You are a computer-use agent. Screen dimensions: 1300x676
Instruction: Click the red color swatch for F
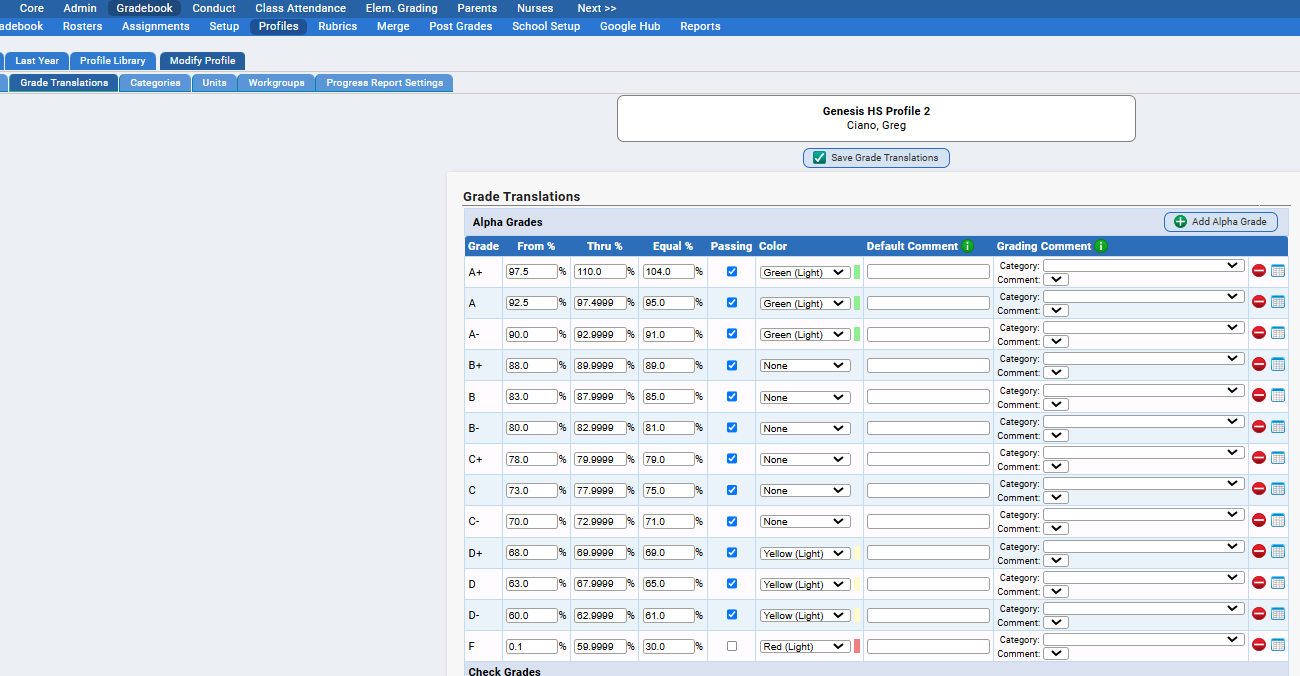point(857,646)
